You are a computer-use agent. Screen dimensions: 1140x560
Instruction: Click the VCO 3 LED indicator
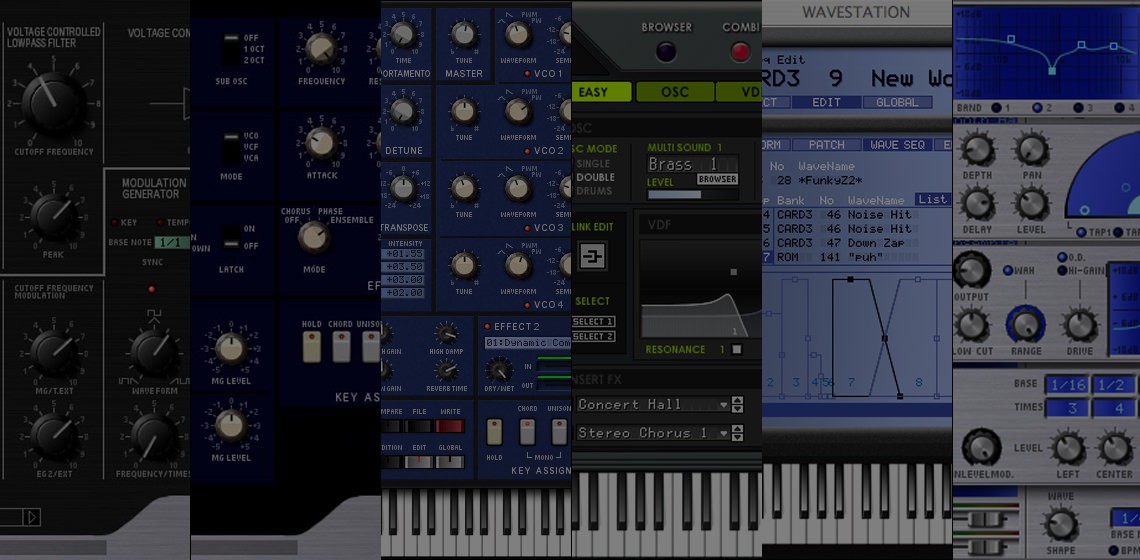tap(527, 228)
